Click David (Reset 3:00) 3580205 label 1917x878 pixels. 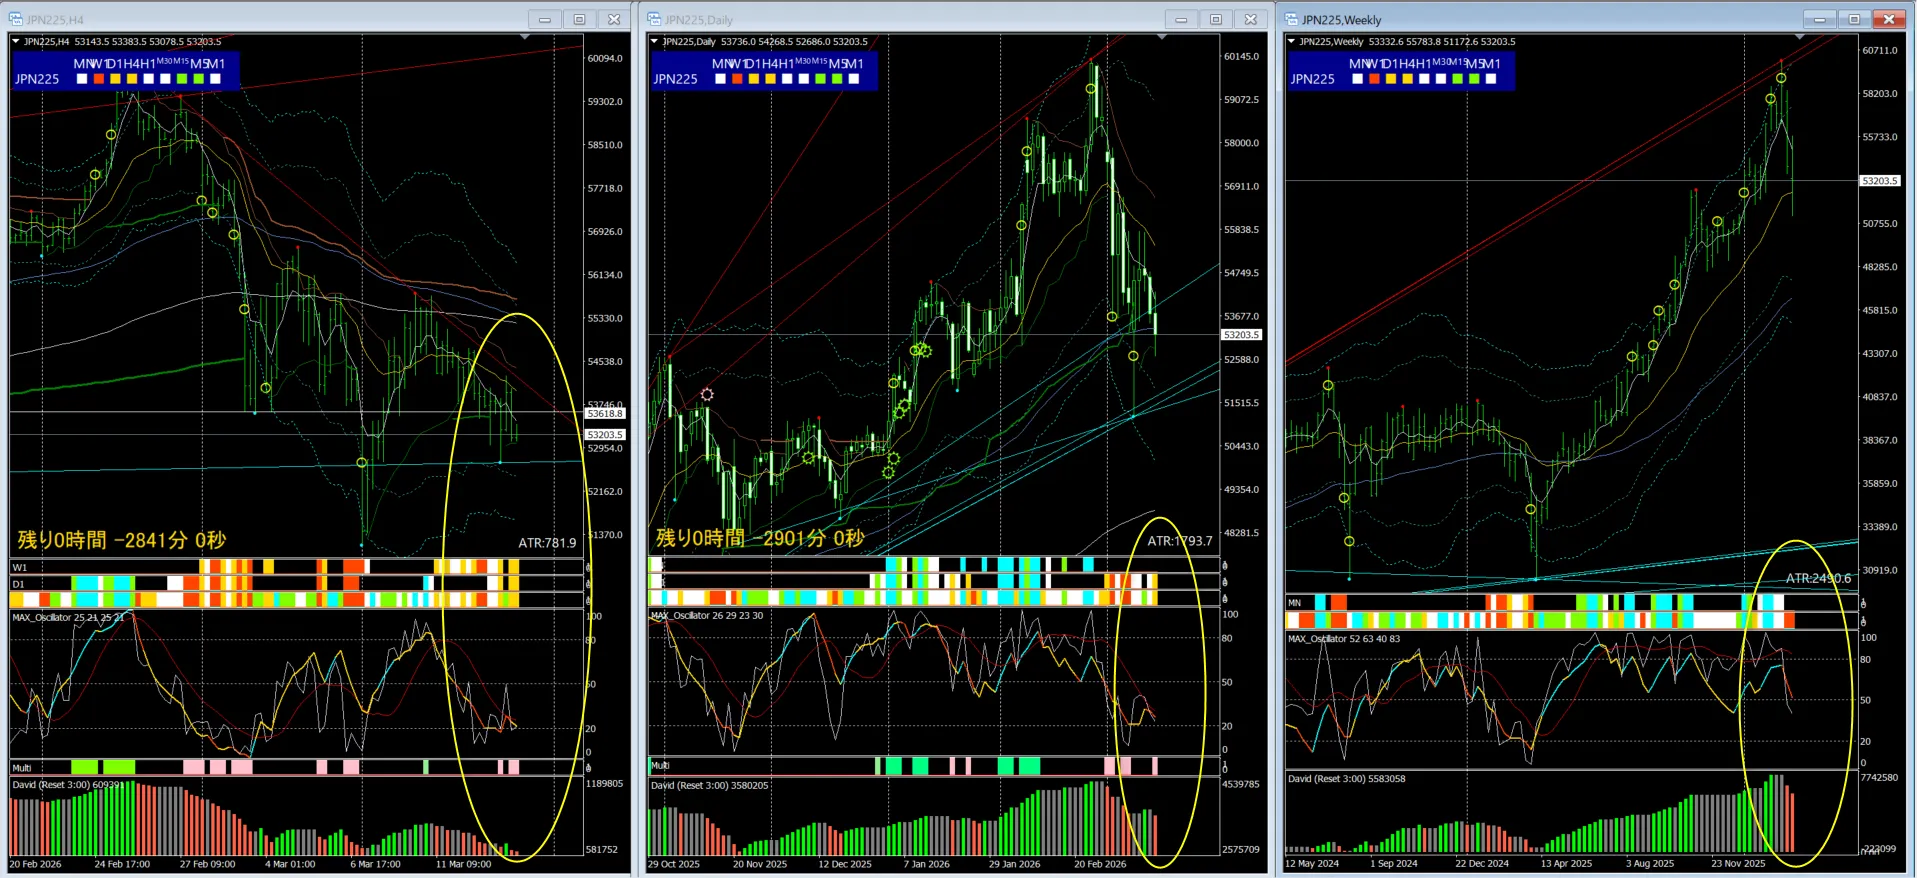[710, 785]
